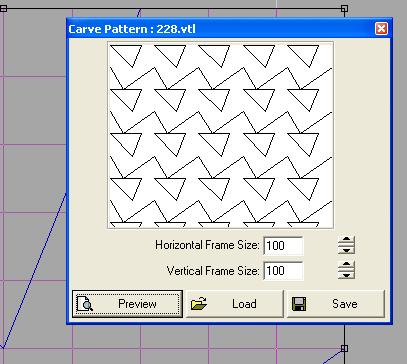Click the floppy disk icon on Save
The height and width of the screenshot is (364, 407).
(x=299, y=304)
